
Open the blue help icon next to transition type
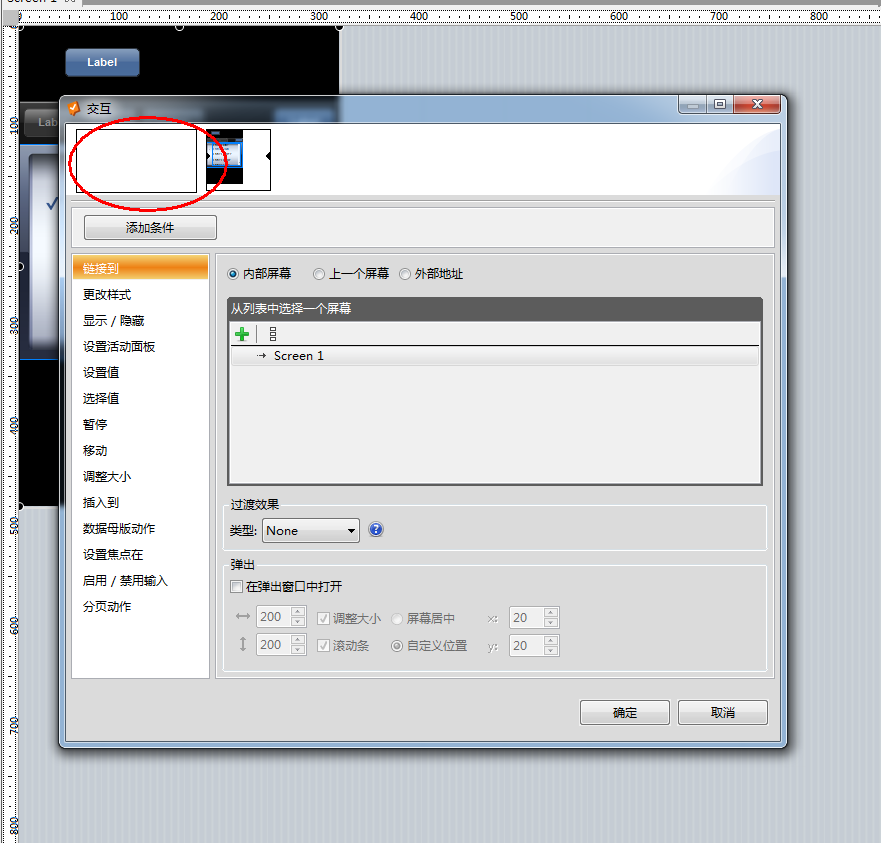tap(376, 530)
